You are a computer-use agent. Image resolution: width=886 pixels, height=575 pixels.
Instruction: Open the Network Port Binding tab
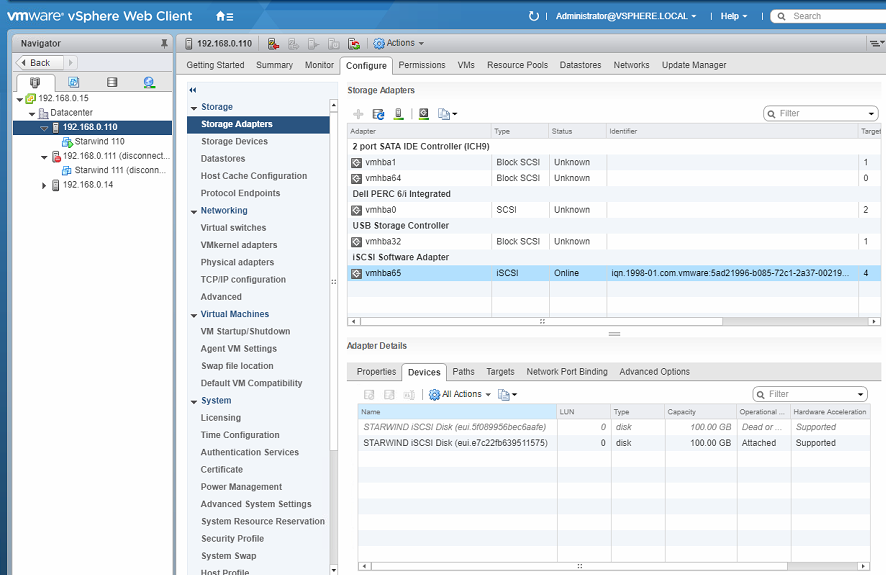567,372
